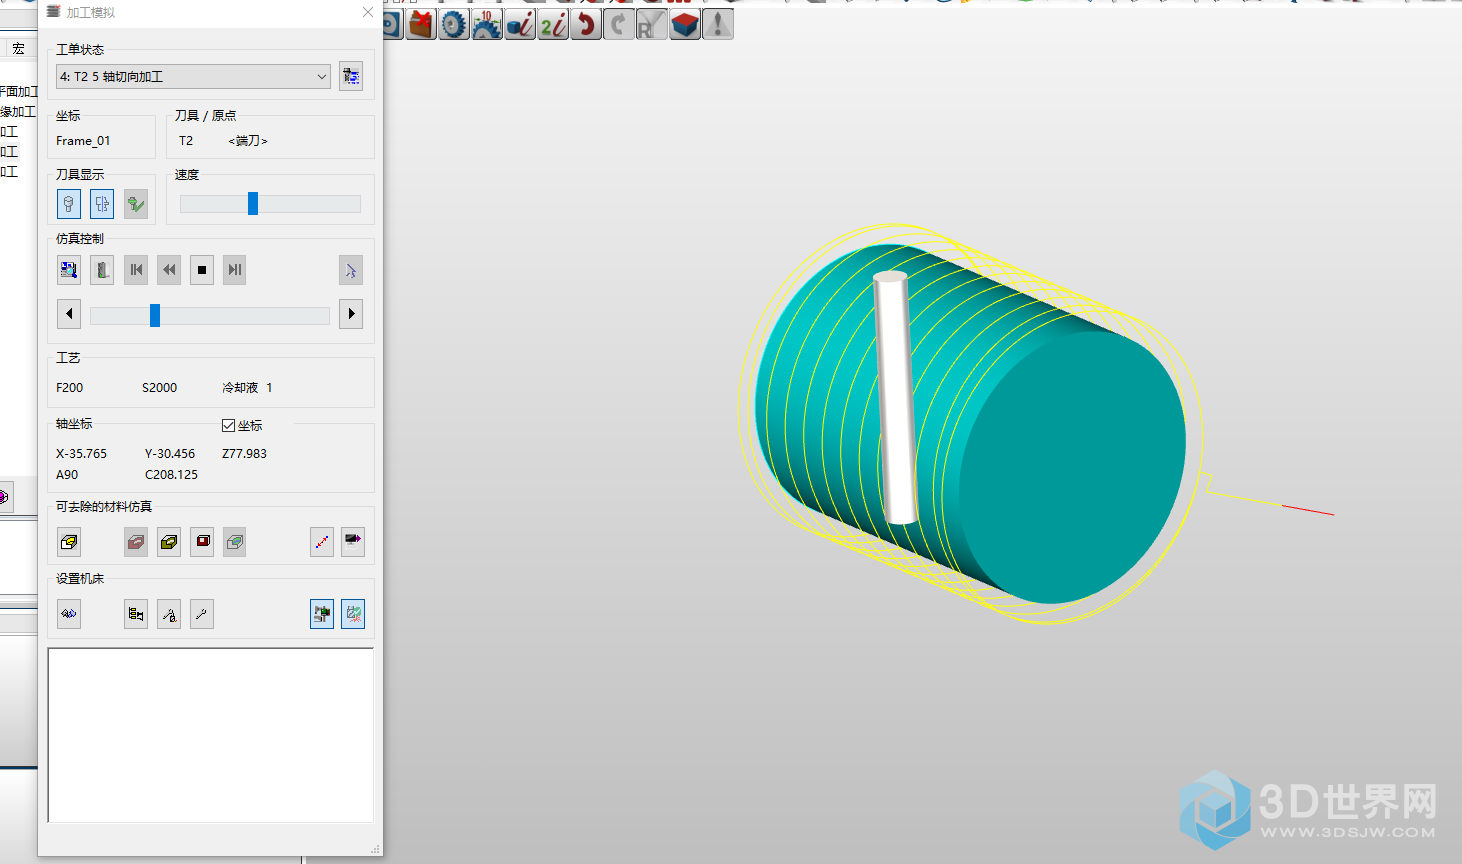Stop the simulation
1462x864 pixels.
(202, 270)
